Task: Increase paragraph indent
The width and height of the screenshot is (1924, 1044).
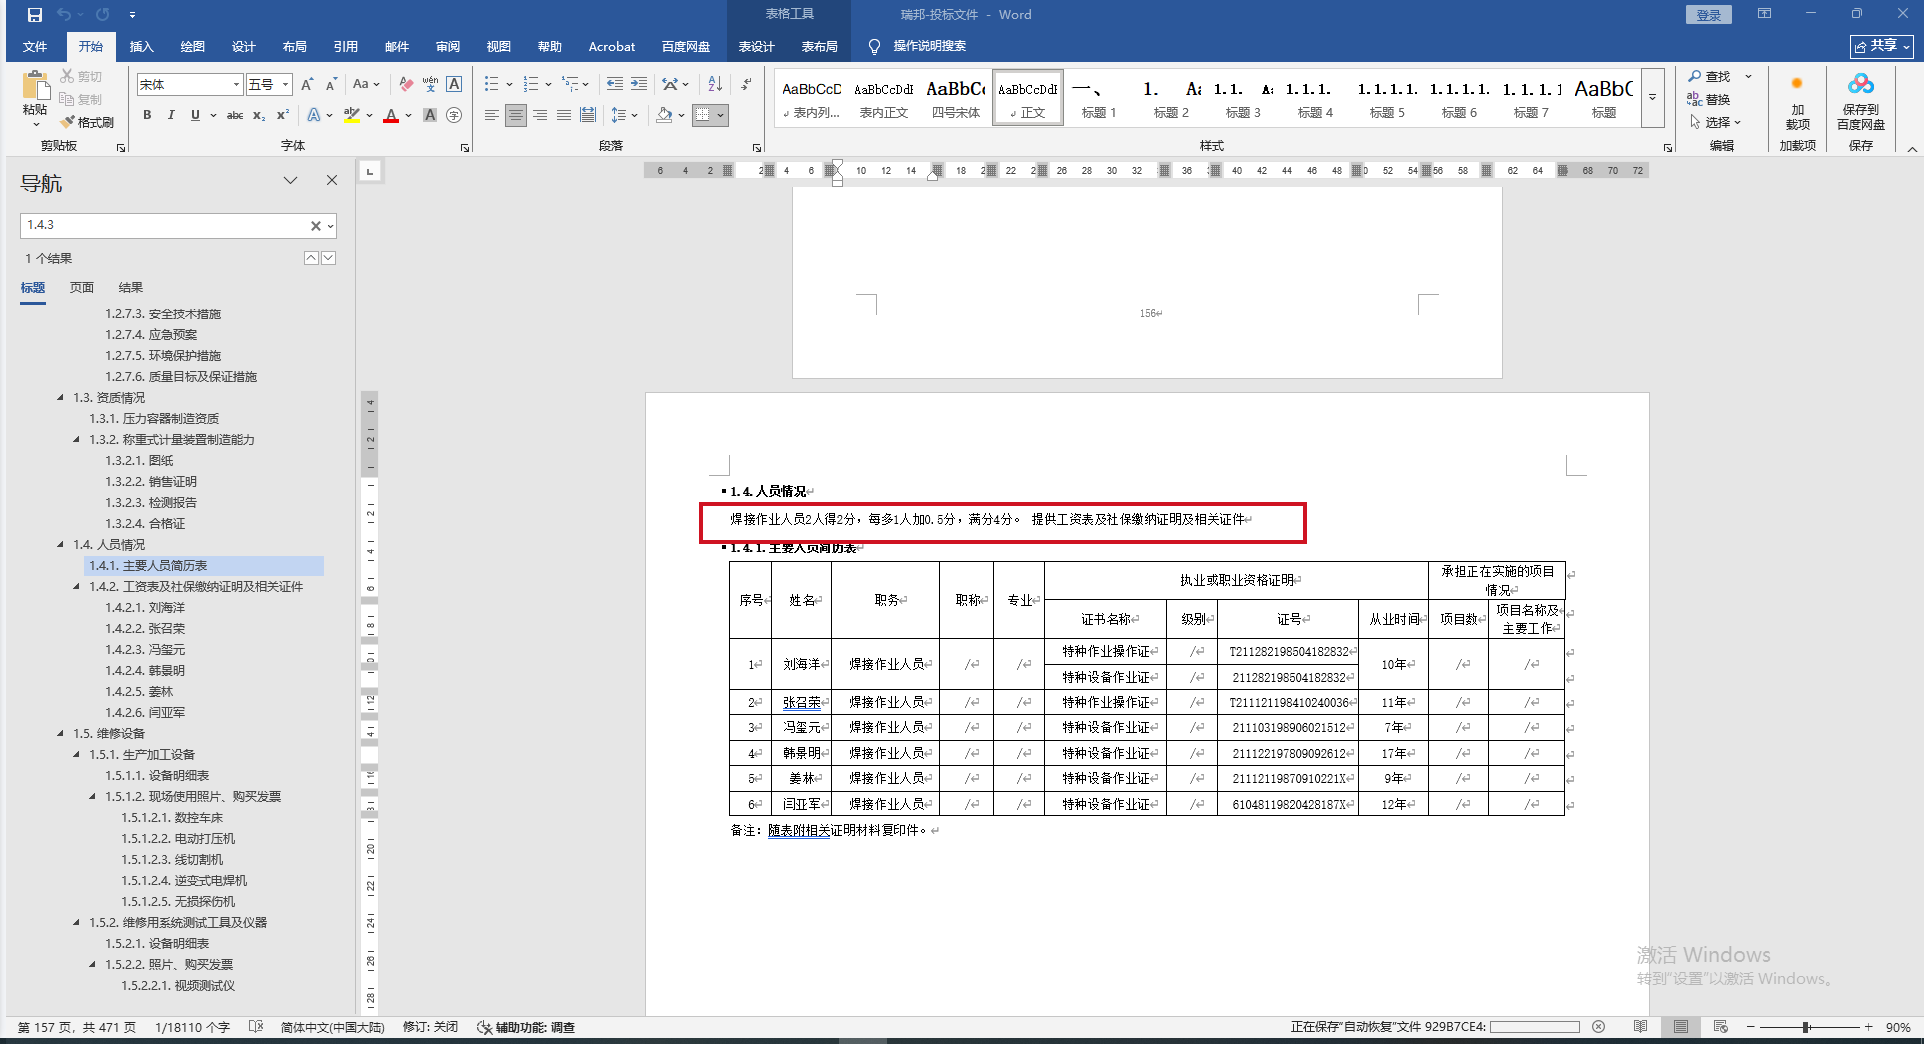Action: tap(639, 85)
